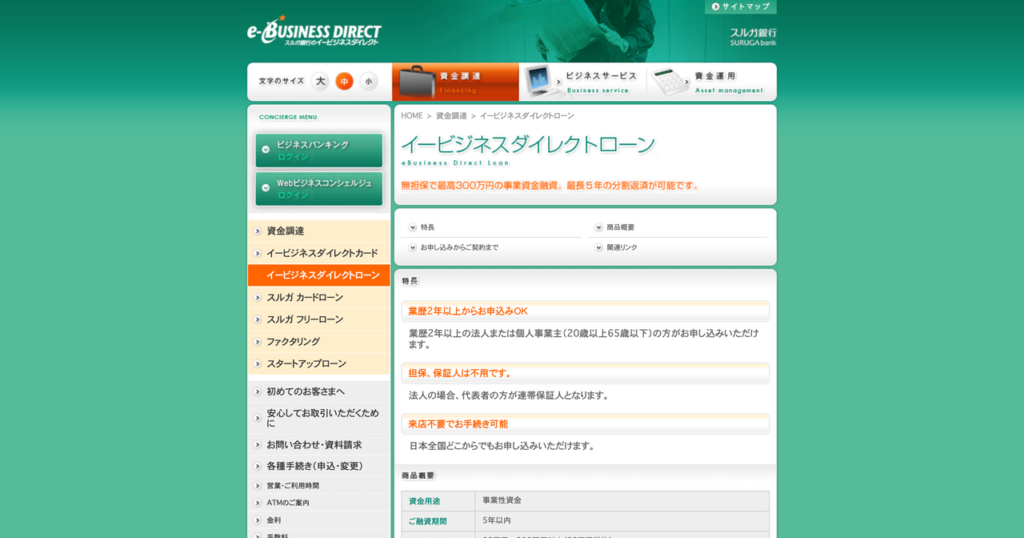Jump to 特長 section anchor
The image size is (1024, 538).
[427, 228]
